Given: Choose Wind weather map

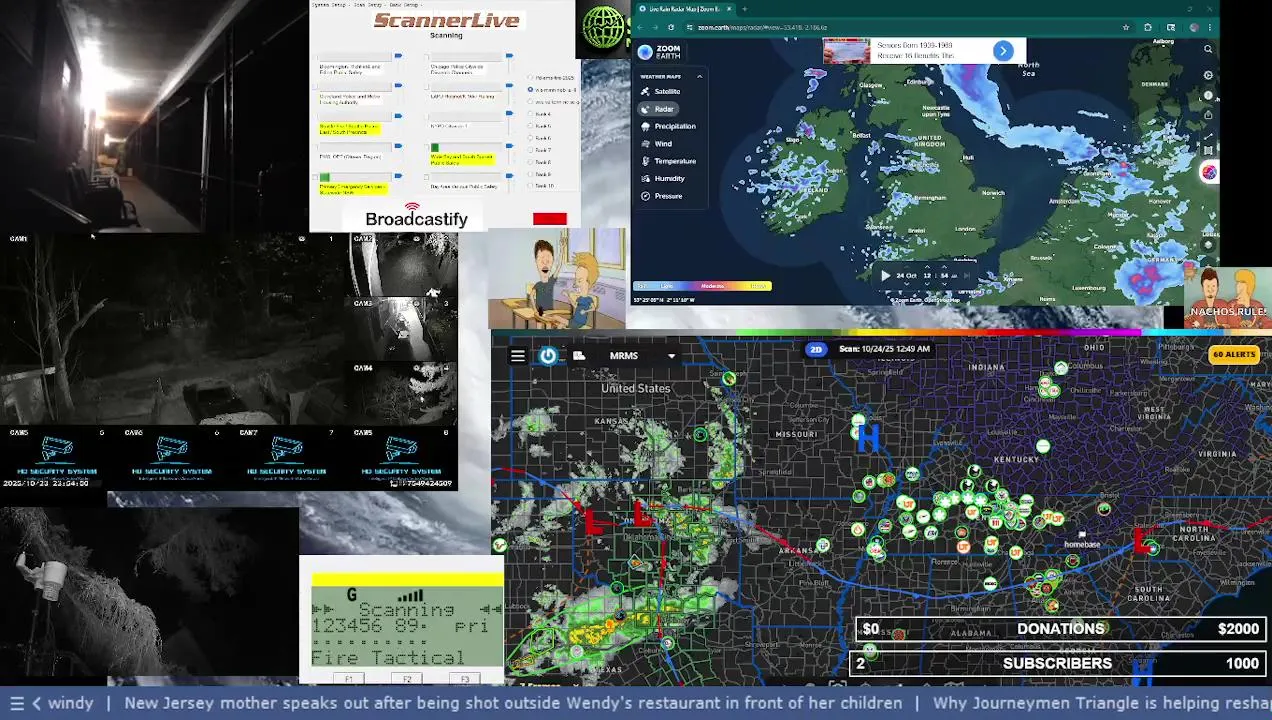Looking at the screenshot, I should click(x=657, y=143).
